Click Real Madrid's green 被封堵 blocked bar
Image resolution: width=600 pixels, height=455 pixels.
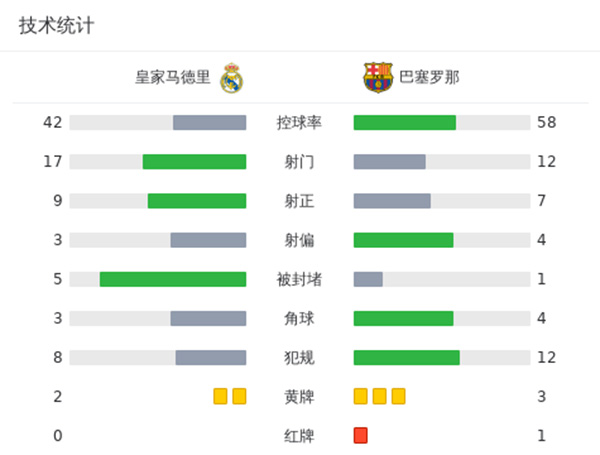tap(173, 279)
